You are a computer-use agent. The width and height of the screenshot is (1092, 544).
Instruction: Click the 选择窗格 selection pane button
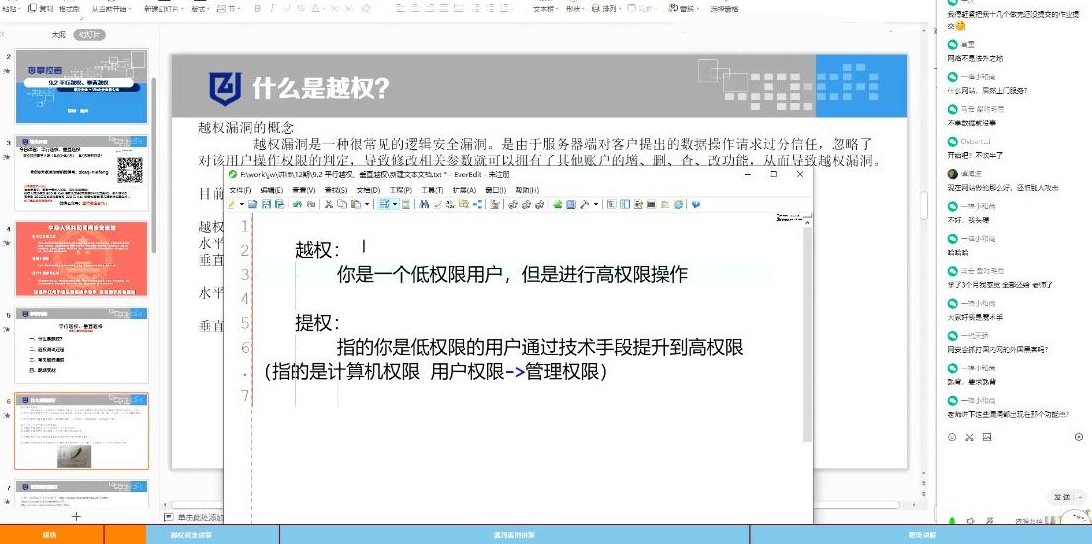click(x=724, y=9)
